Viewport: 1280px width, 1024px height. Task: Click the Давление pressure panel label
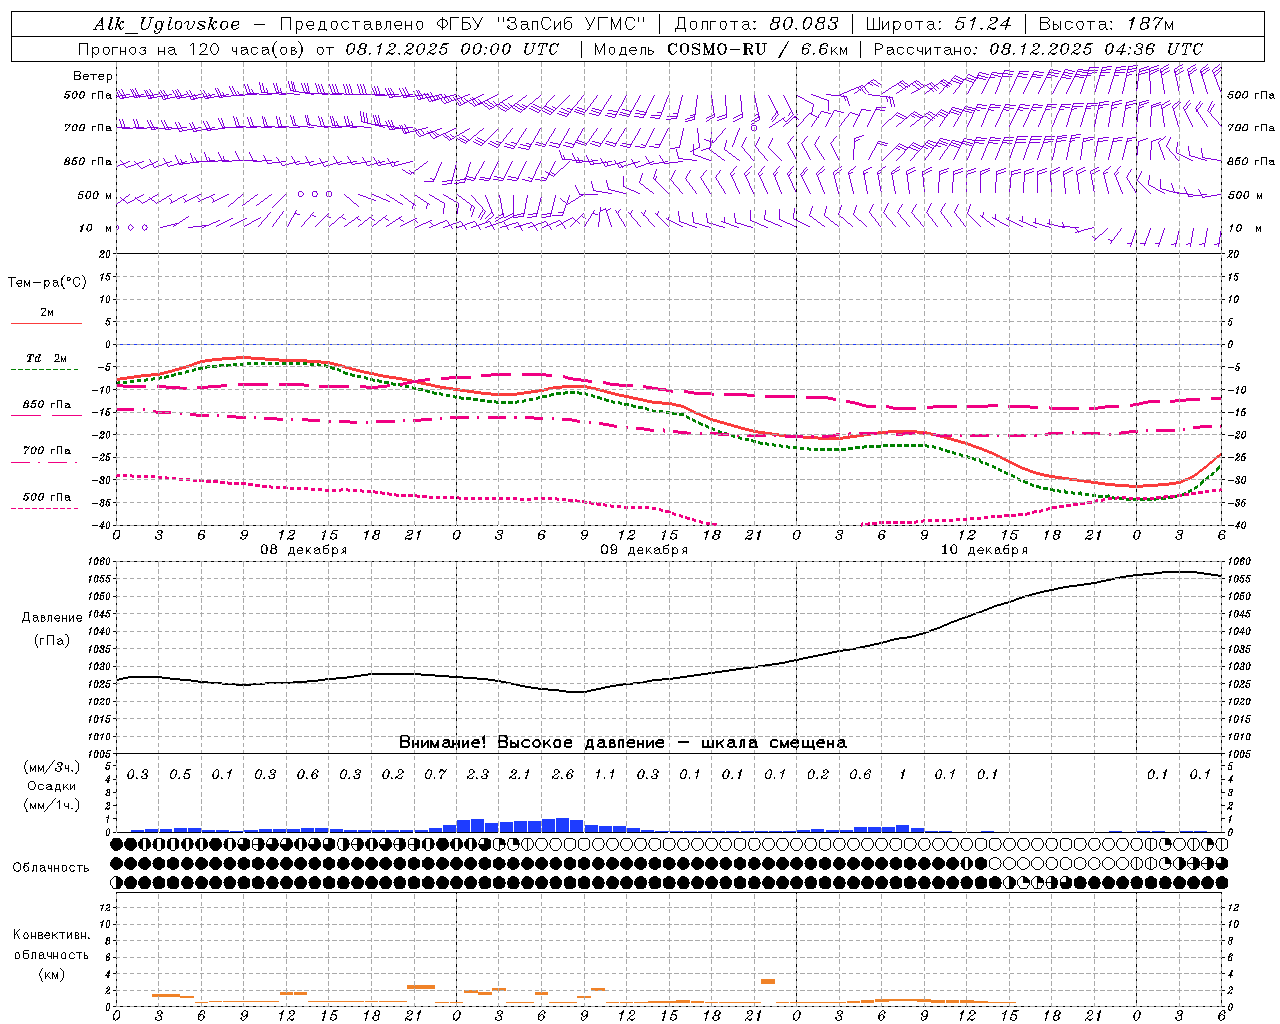click(52, 618)
